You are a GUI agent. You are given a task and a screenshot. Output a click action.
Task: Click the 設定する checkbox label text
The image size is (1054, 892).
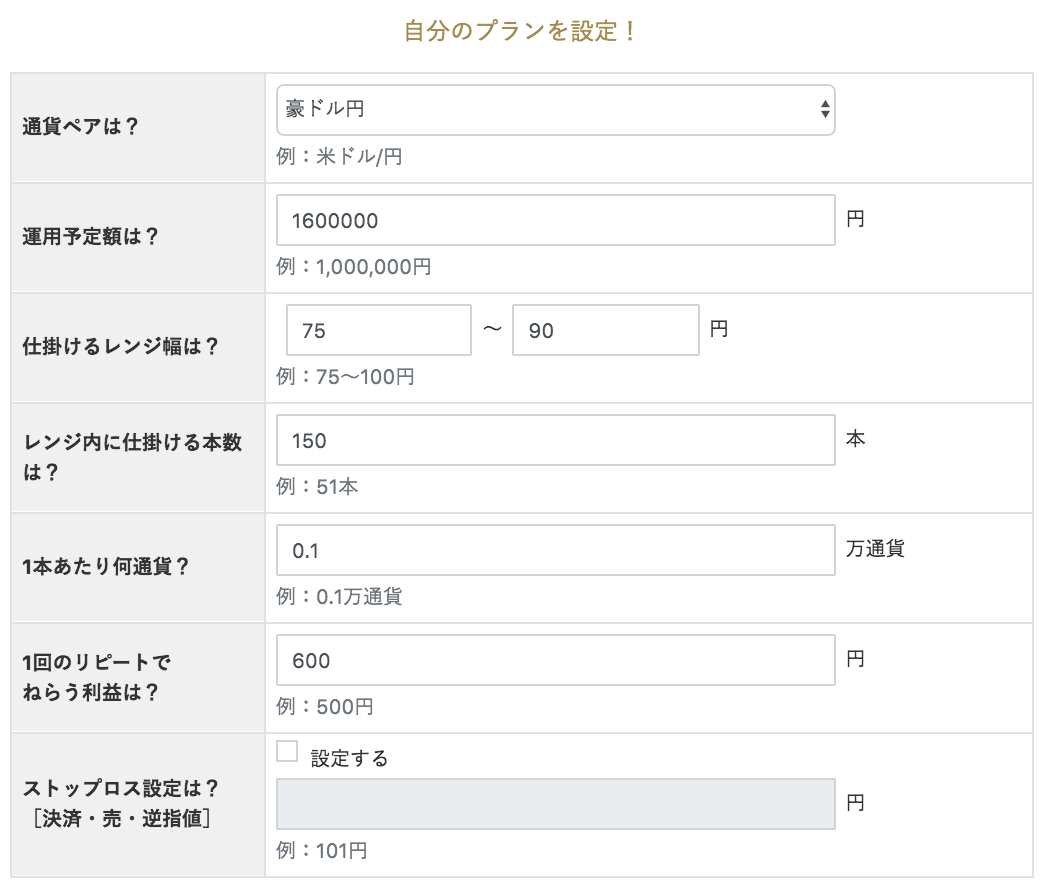pyautogui.click(x=350, y=759)
